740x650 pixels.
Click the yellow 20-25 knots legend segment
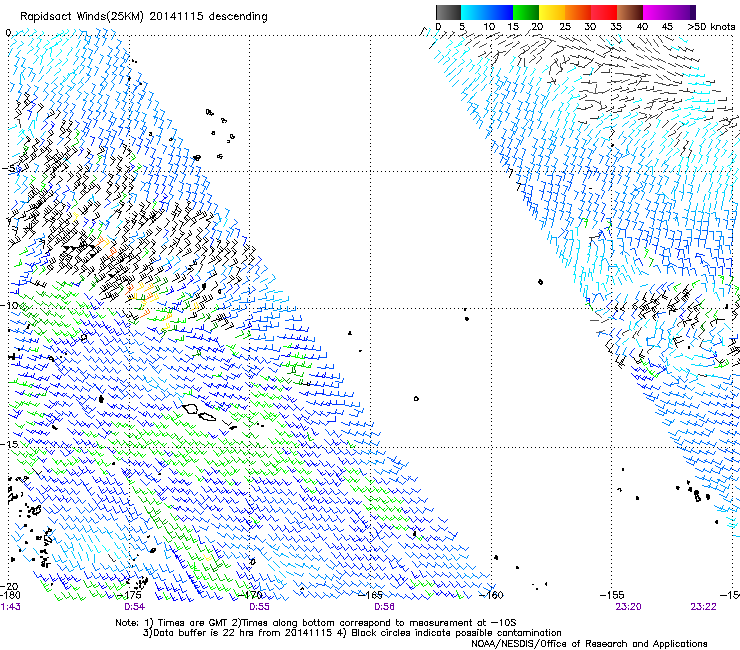(x=552, y=12)
